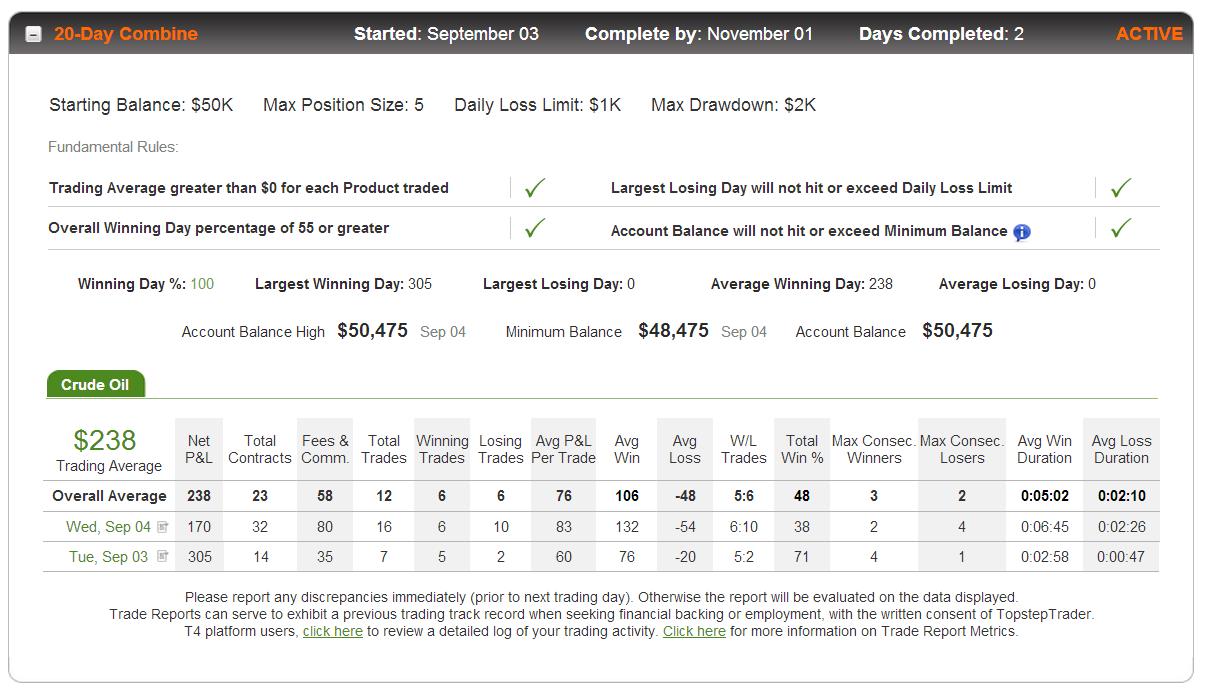The image size is (1208, 696).
Task: Click the Avg P&L Per Trade header
Action: (x=564, y=449)
